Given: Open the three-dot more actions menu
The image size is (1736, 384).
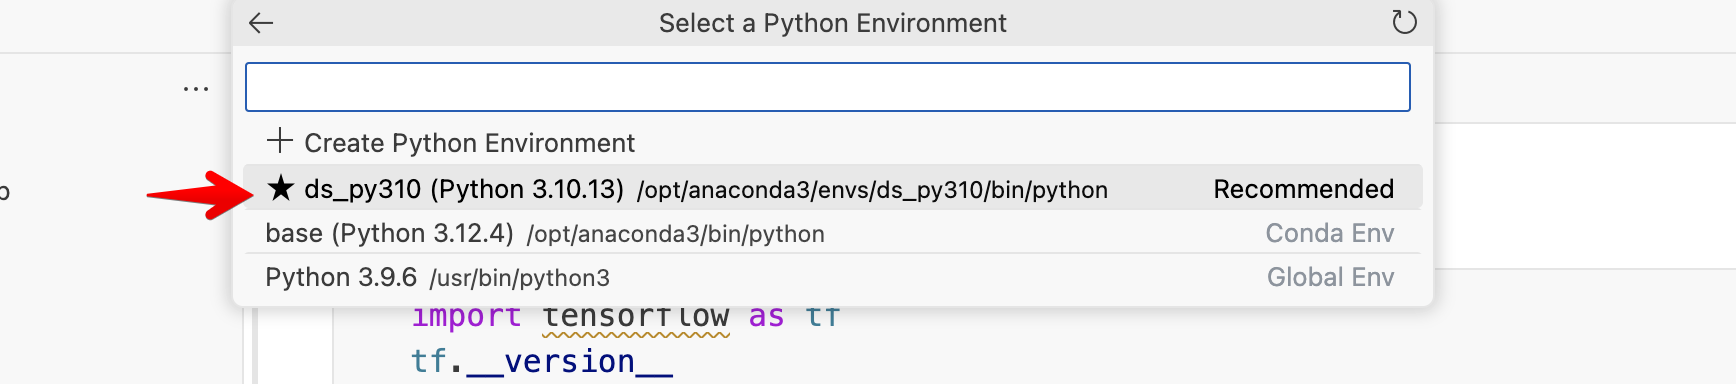Looking at the screenshot, I should (x=196, y=89).
